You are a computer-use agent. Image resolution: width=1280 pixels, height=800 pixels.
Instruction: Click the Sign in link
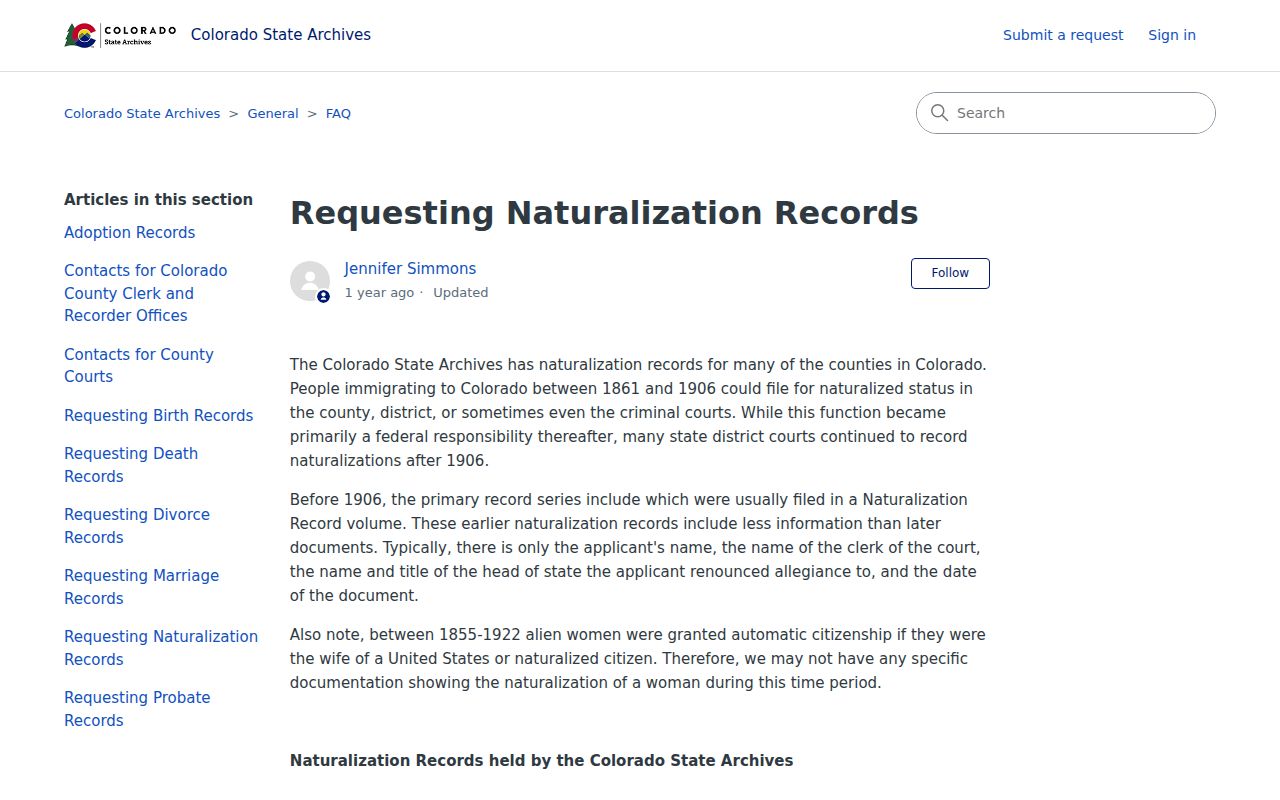click(1172, 35)
